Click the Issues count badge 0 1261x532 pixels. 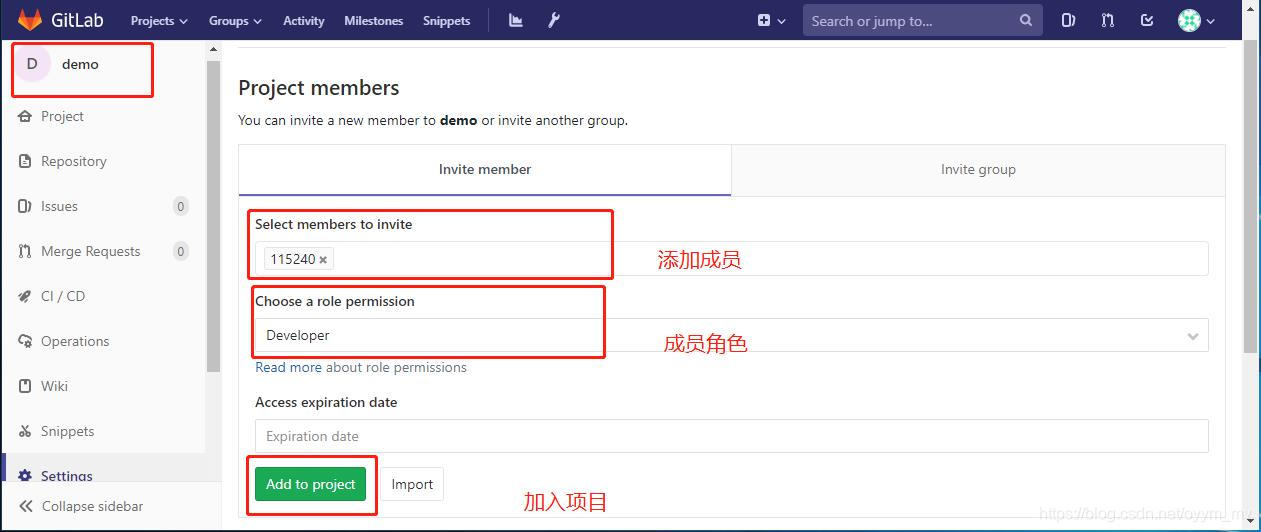(x=181, y=206)
